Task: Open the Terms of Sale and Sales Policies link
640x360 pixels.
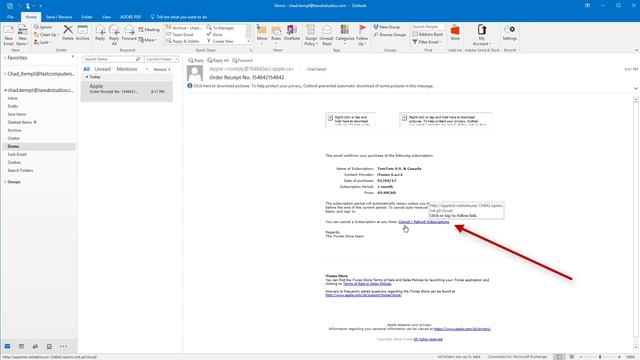Action: (367, 284)
